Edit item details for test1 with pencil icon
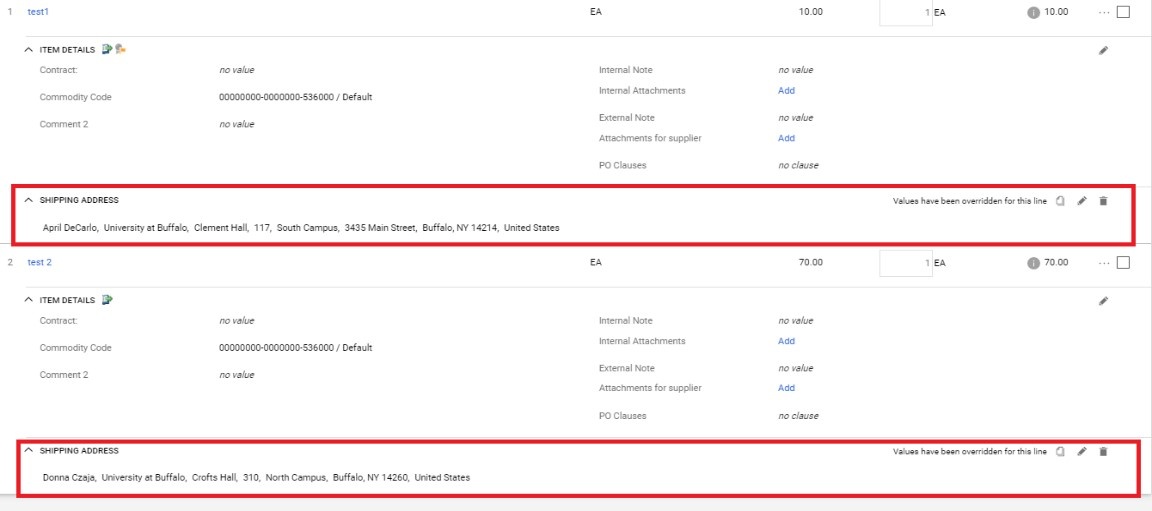 1103,50
